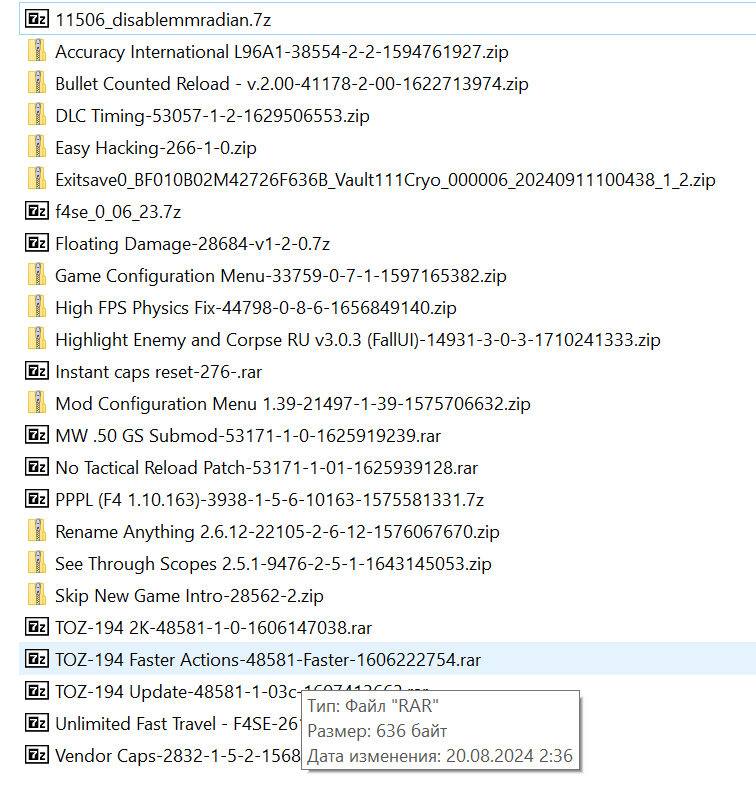Screen dimensions: 756x799
Task: Click the zip icon of Skip New Game Intro
Action: tap(37, 596)
